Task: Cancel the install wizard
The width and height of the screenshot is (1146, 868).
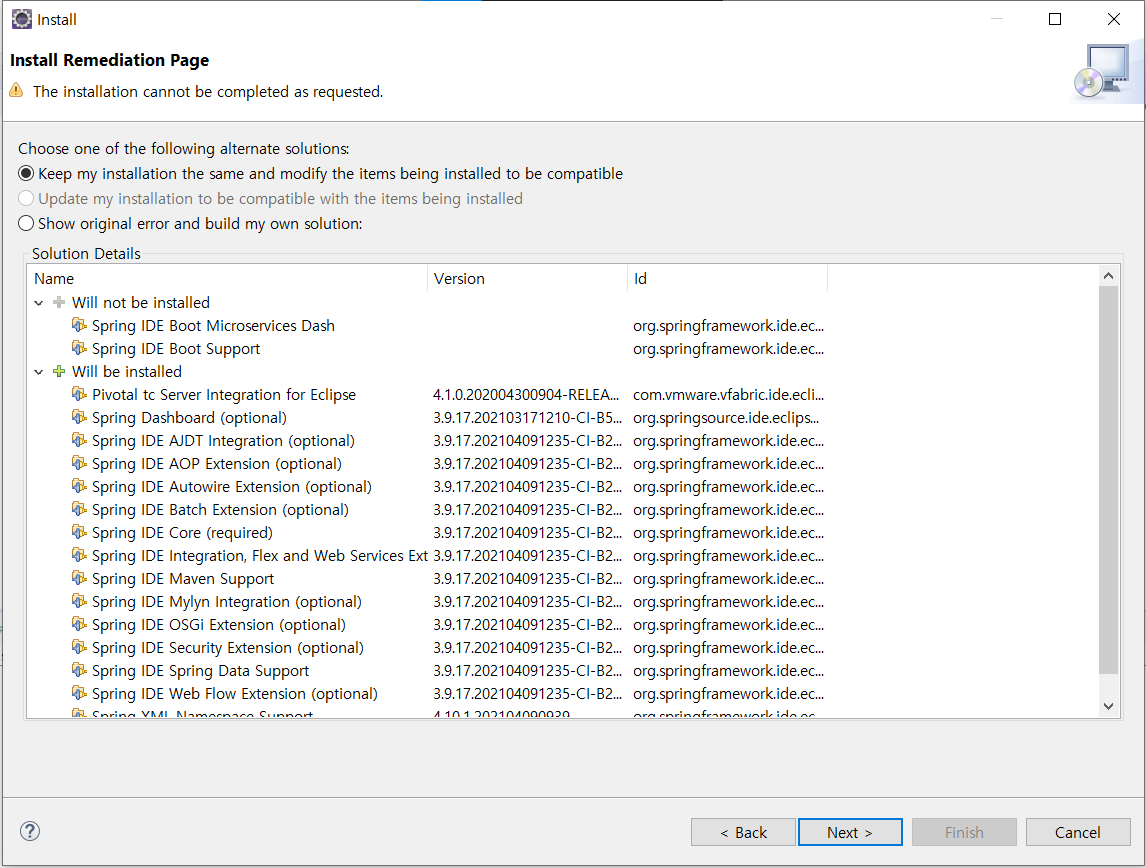Action: click(x=1077, y=832)
